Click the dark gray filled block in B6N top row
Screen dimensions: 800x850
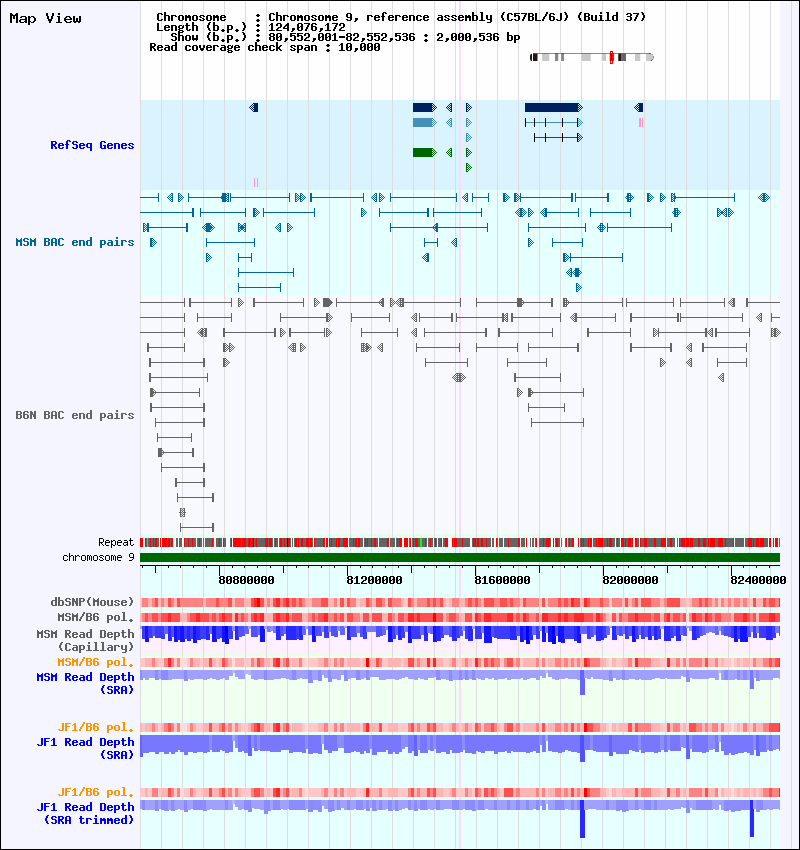point(327,302)
